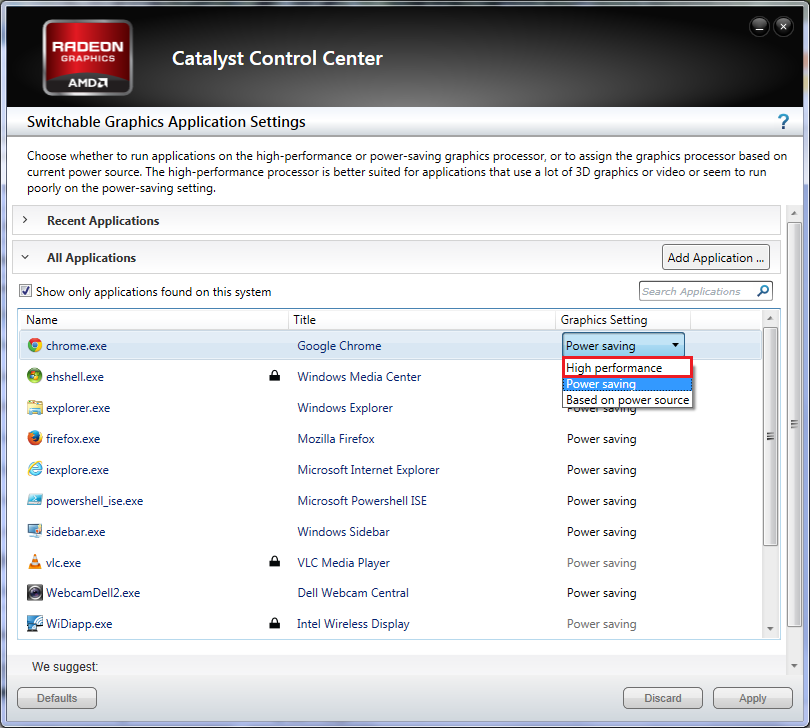This screenshot has height=728, width=810.
Task: Click the Internet Explorer icon beside iexplore.exe
Action: tap(35, 469)
